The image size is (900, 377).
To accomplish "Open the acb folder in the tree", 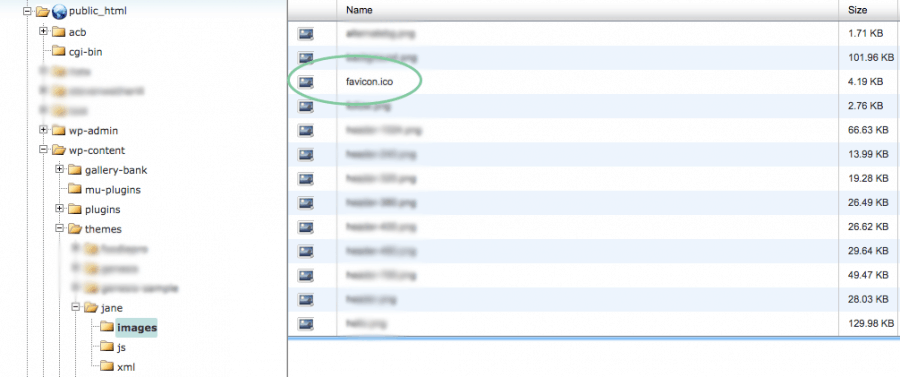I will [x=77, y=32].
